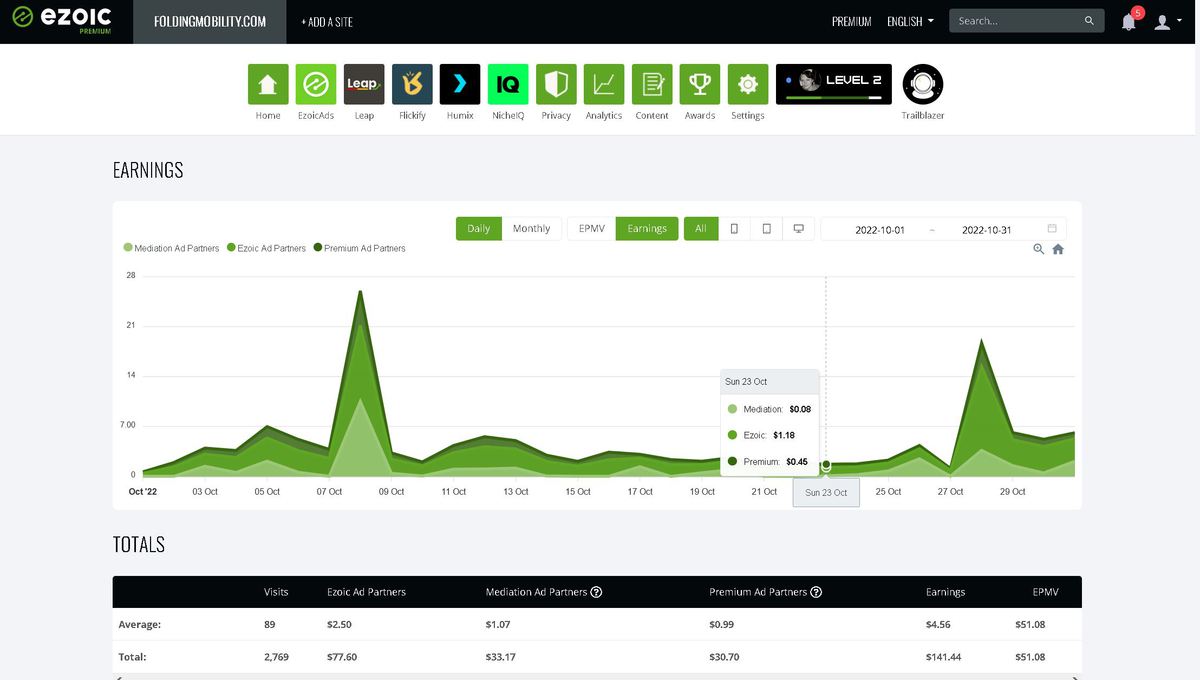Click the Visits column header

(x=276, y=592)
